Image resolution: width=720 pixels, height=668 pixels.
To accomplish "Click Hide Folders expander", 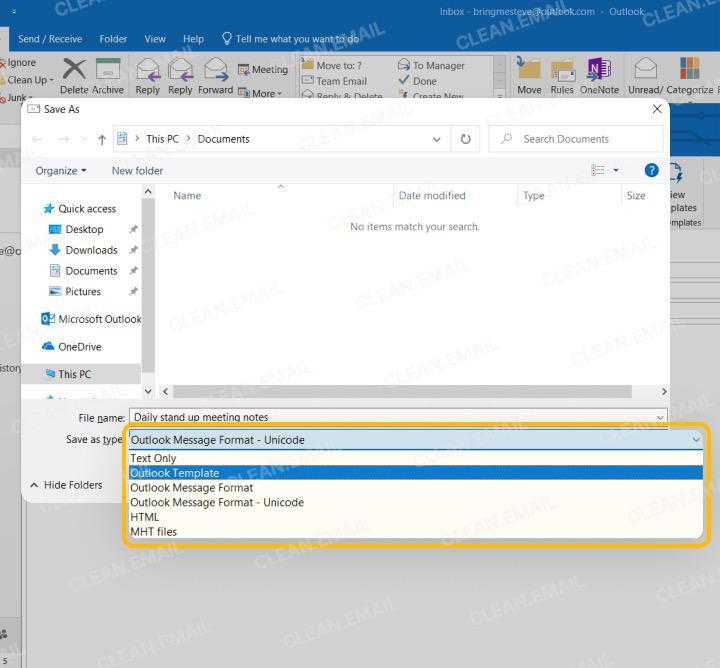I will click(x=66, y=485).
